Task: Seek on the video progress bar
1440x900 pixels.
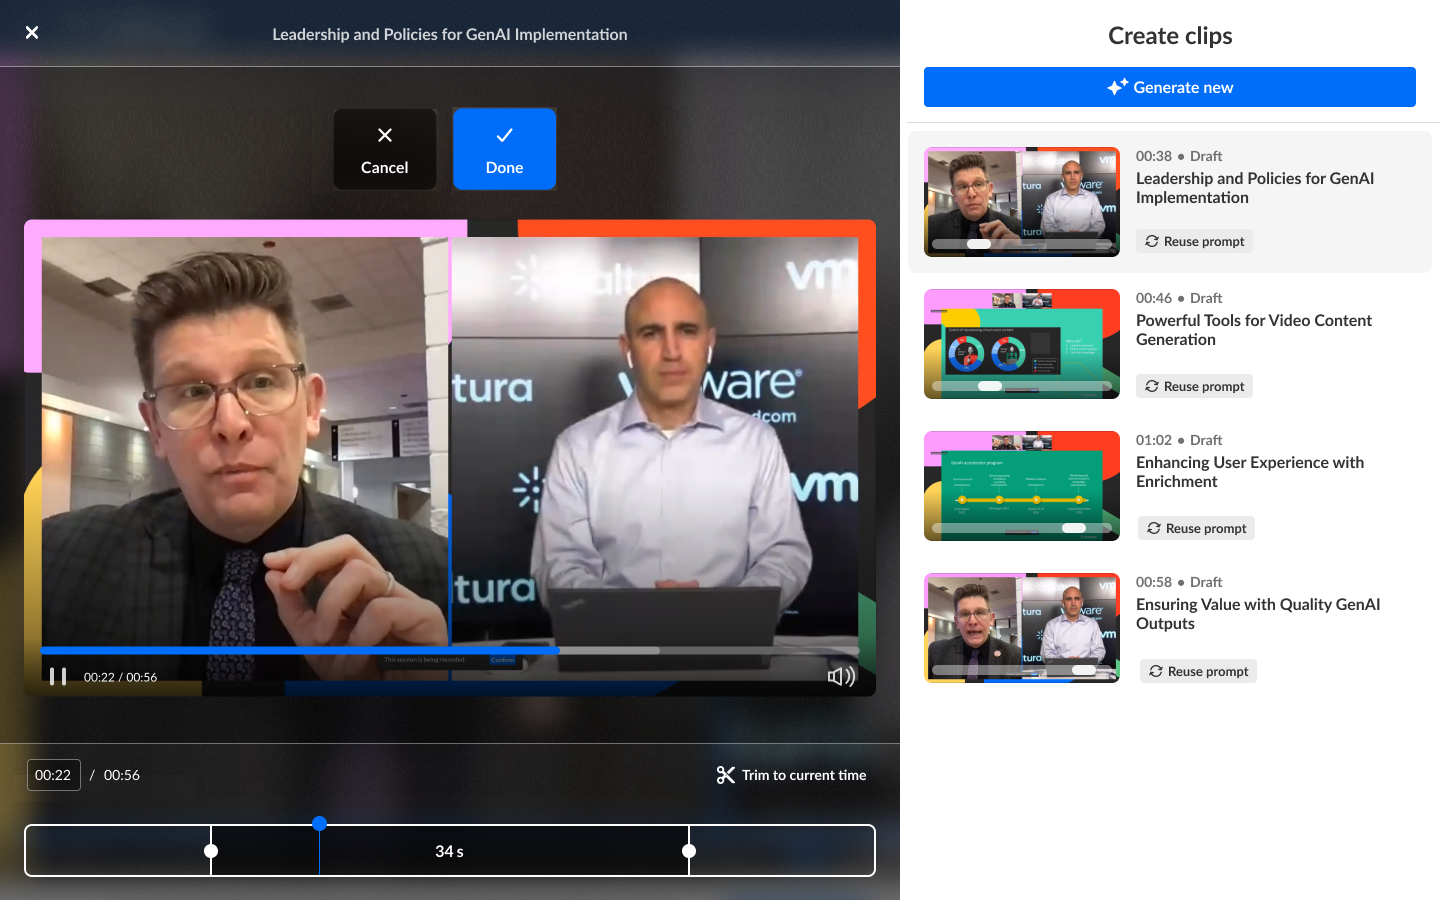Action: [x=450, y=650]
